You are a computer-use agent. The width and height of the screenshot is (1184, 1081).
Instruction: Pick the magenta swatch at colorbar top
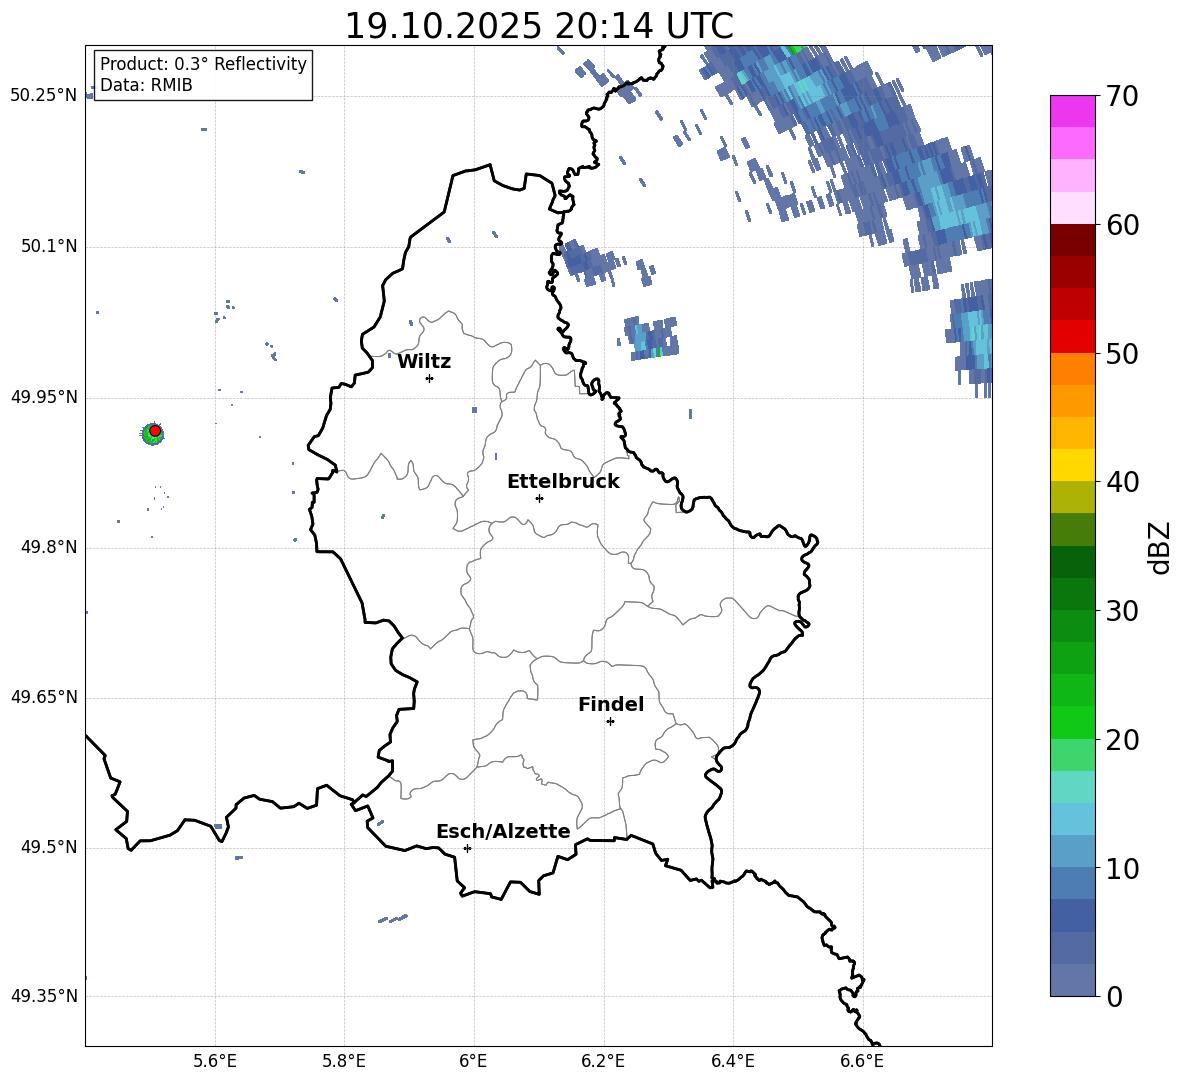(x=1072, y=111)
